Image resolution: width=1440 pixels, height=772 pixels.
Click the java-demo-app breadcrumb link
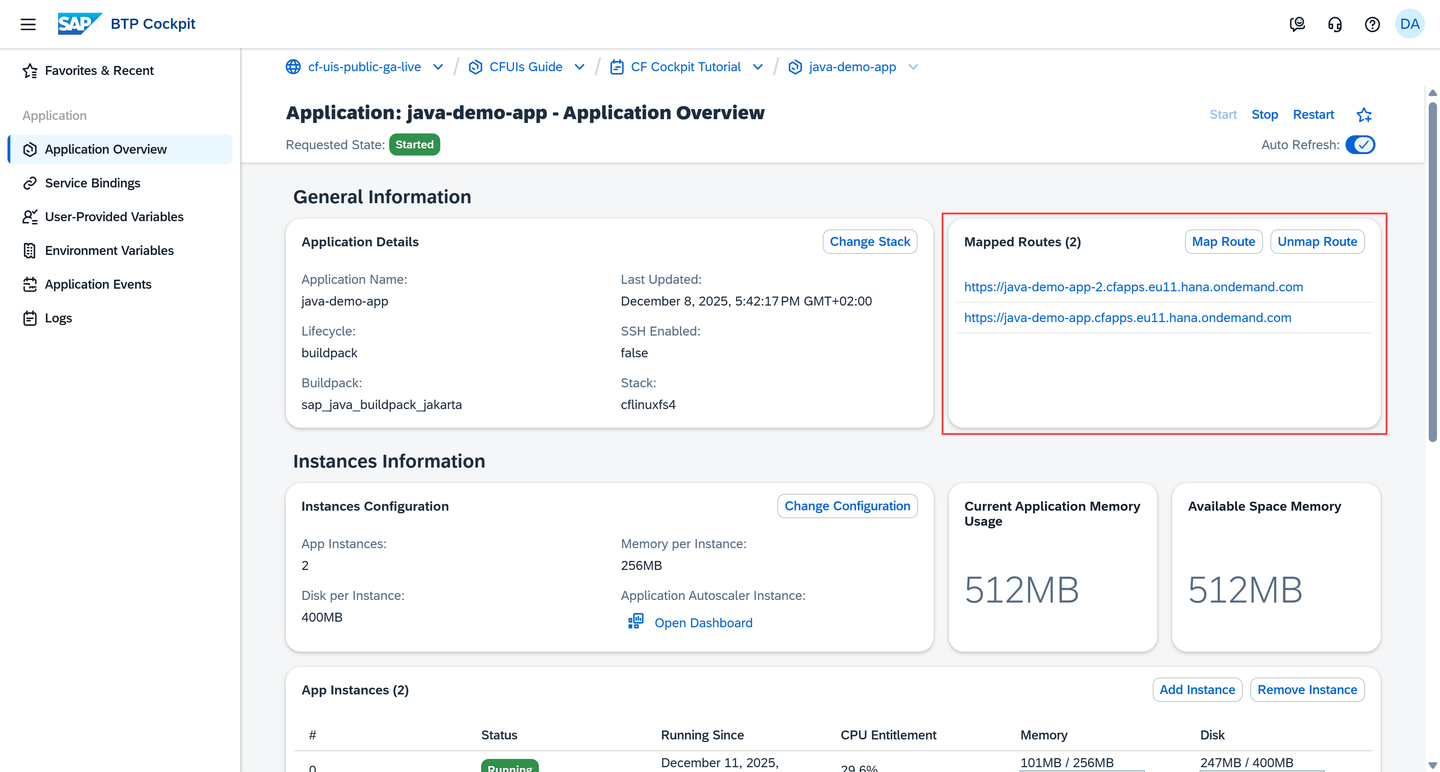852,67
